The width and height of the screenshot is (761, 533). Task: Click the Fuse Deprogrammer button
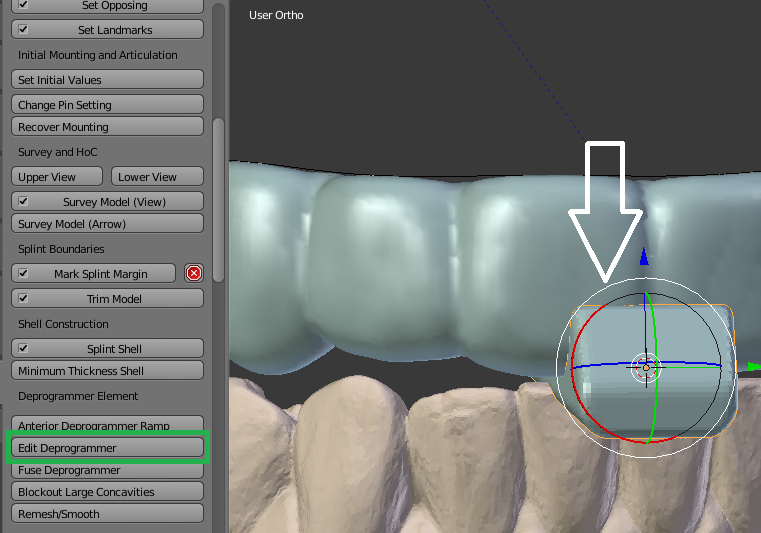pos(107,470)
